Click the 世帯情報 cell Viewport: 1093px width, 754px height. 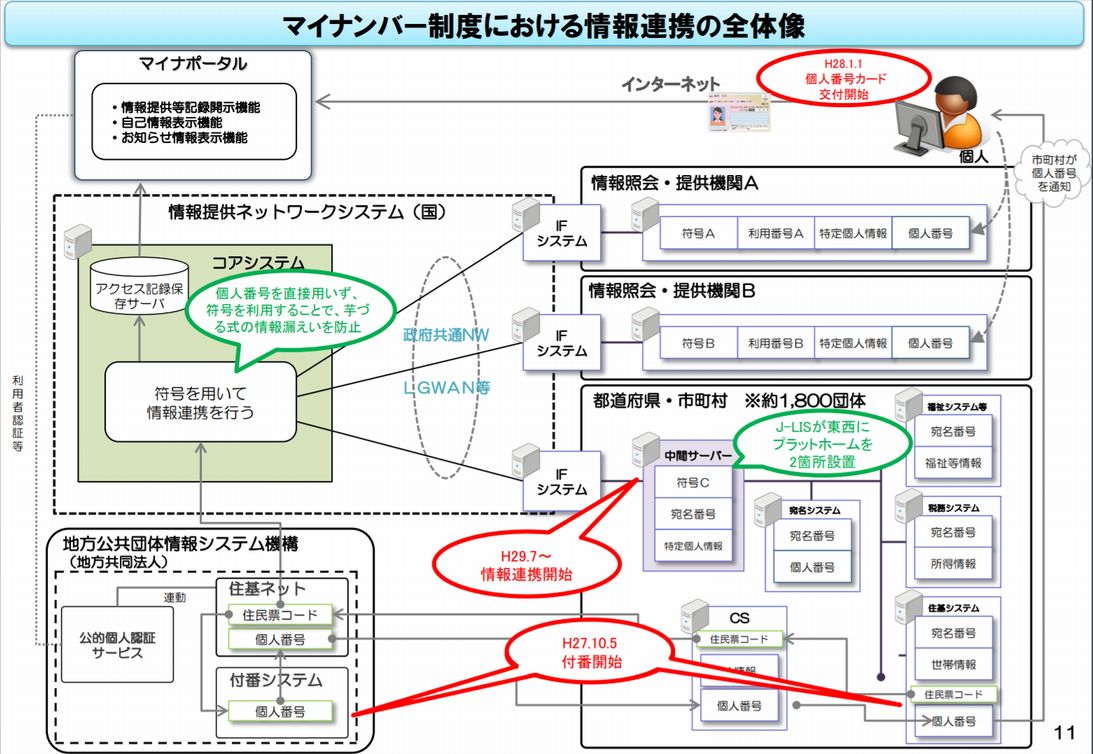pyautogui.click(x=953, y=665)
